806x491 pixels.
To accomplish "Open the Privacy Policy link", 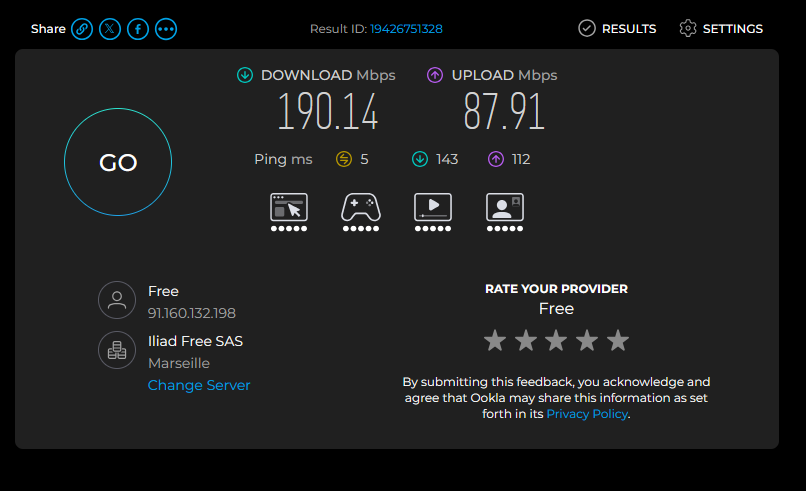I will [x=587, y=414].
